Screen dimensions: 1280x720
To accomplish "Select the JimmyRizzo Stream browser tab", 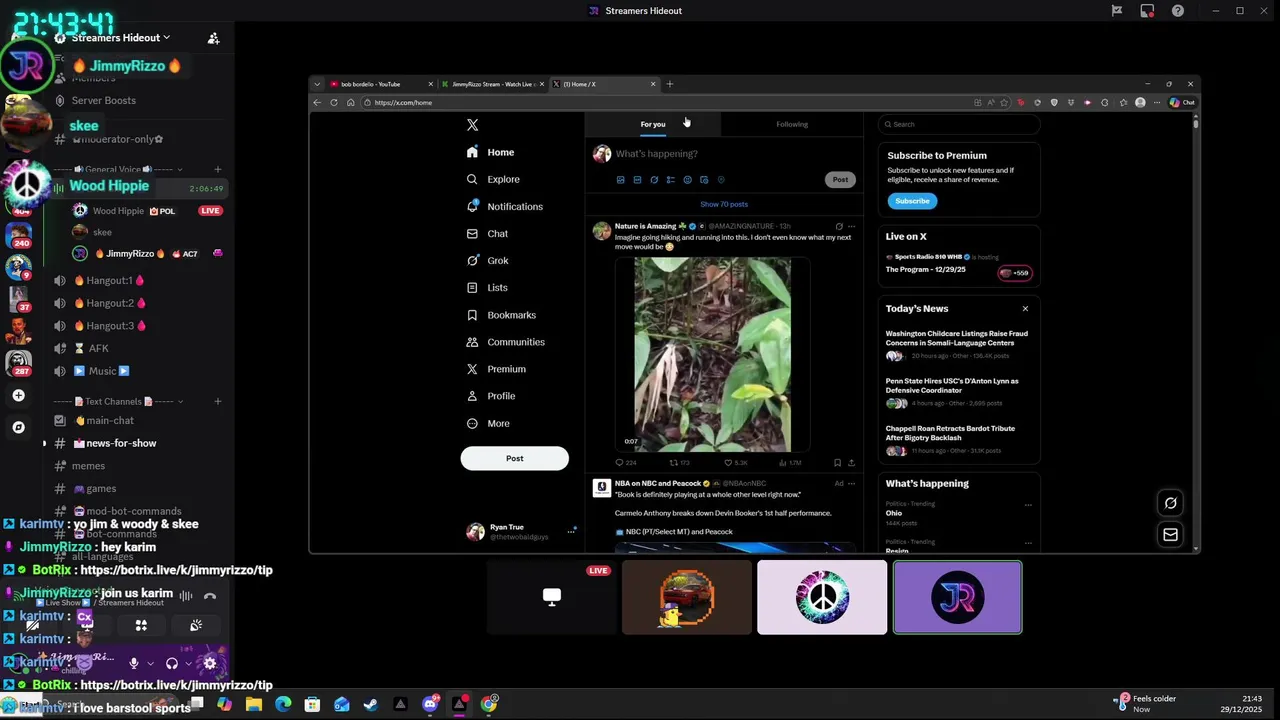I will tap(492, 84).
